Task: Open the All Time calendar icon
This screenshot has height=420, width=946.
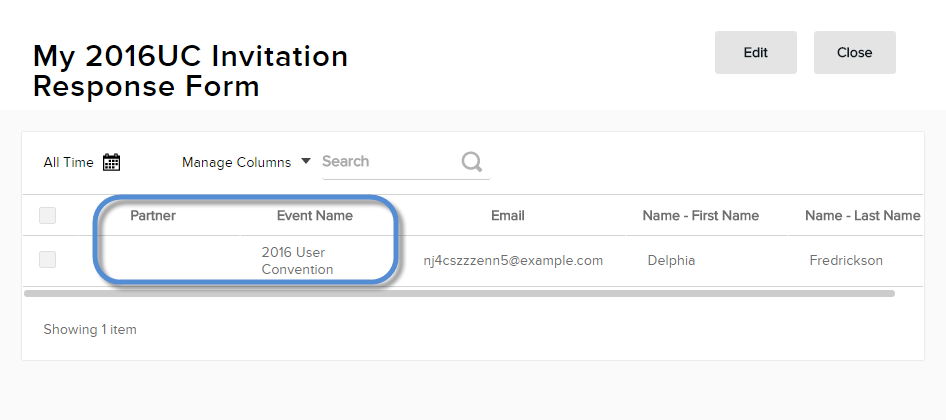Action: [x=112, y=162]
